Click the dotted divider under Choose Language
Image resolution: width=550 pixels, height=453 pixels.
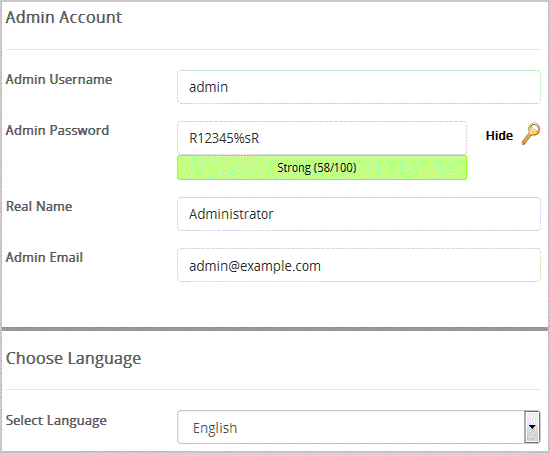point(273,389)
